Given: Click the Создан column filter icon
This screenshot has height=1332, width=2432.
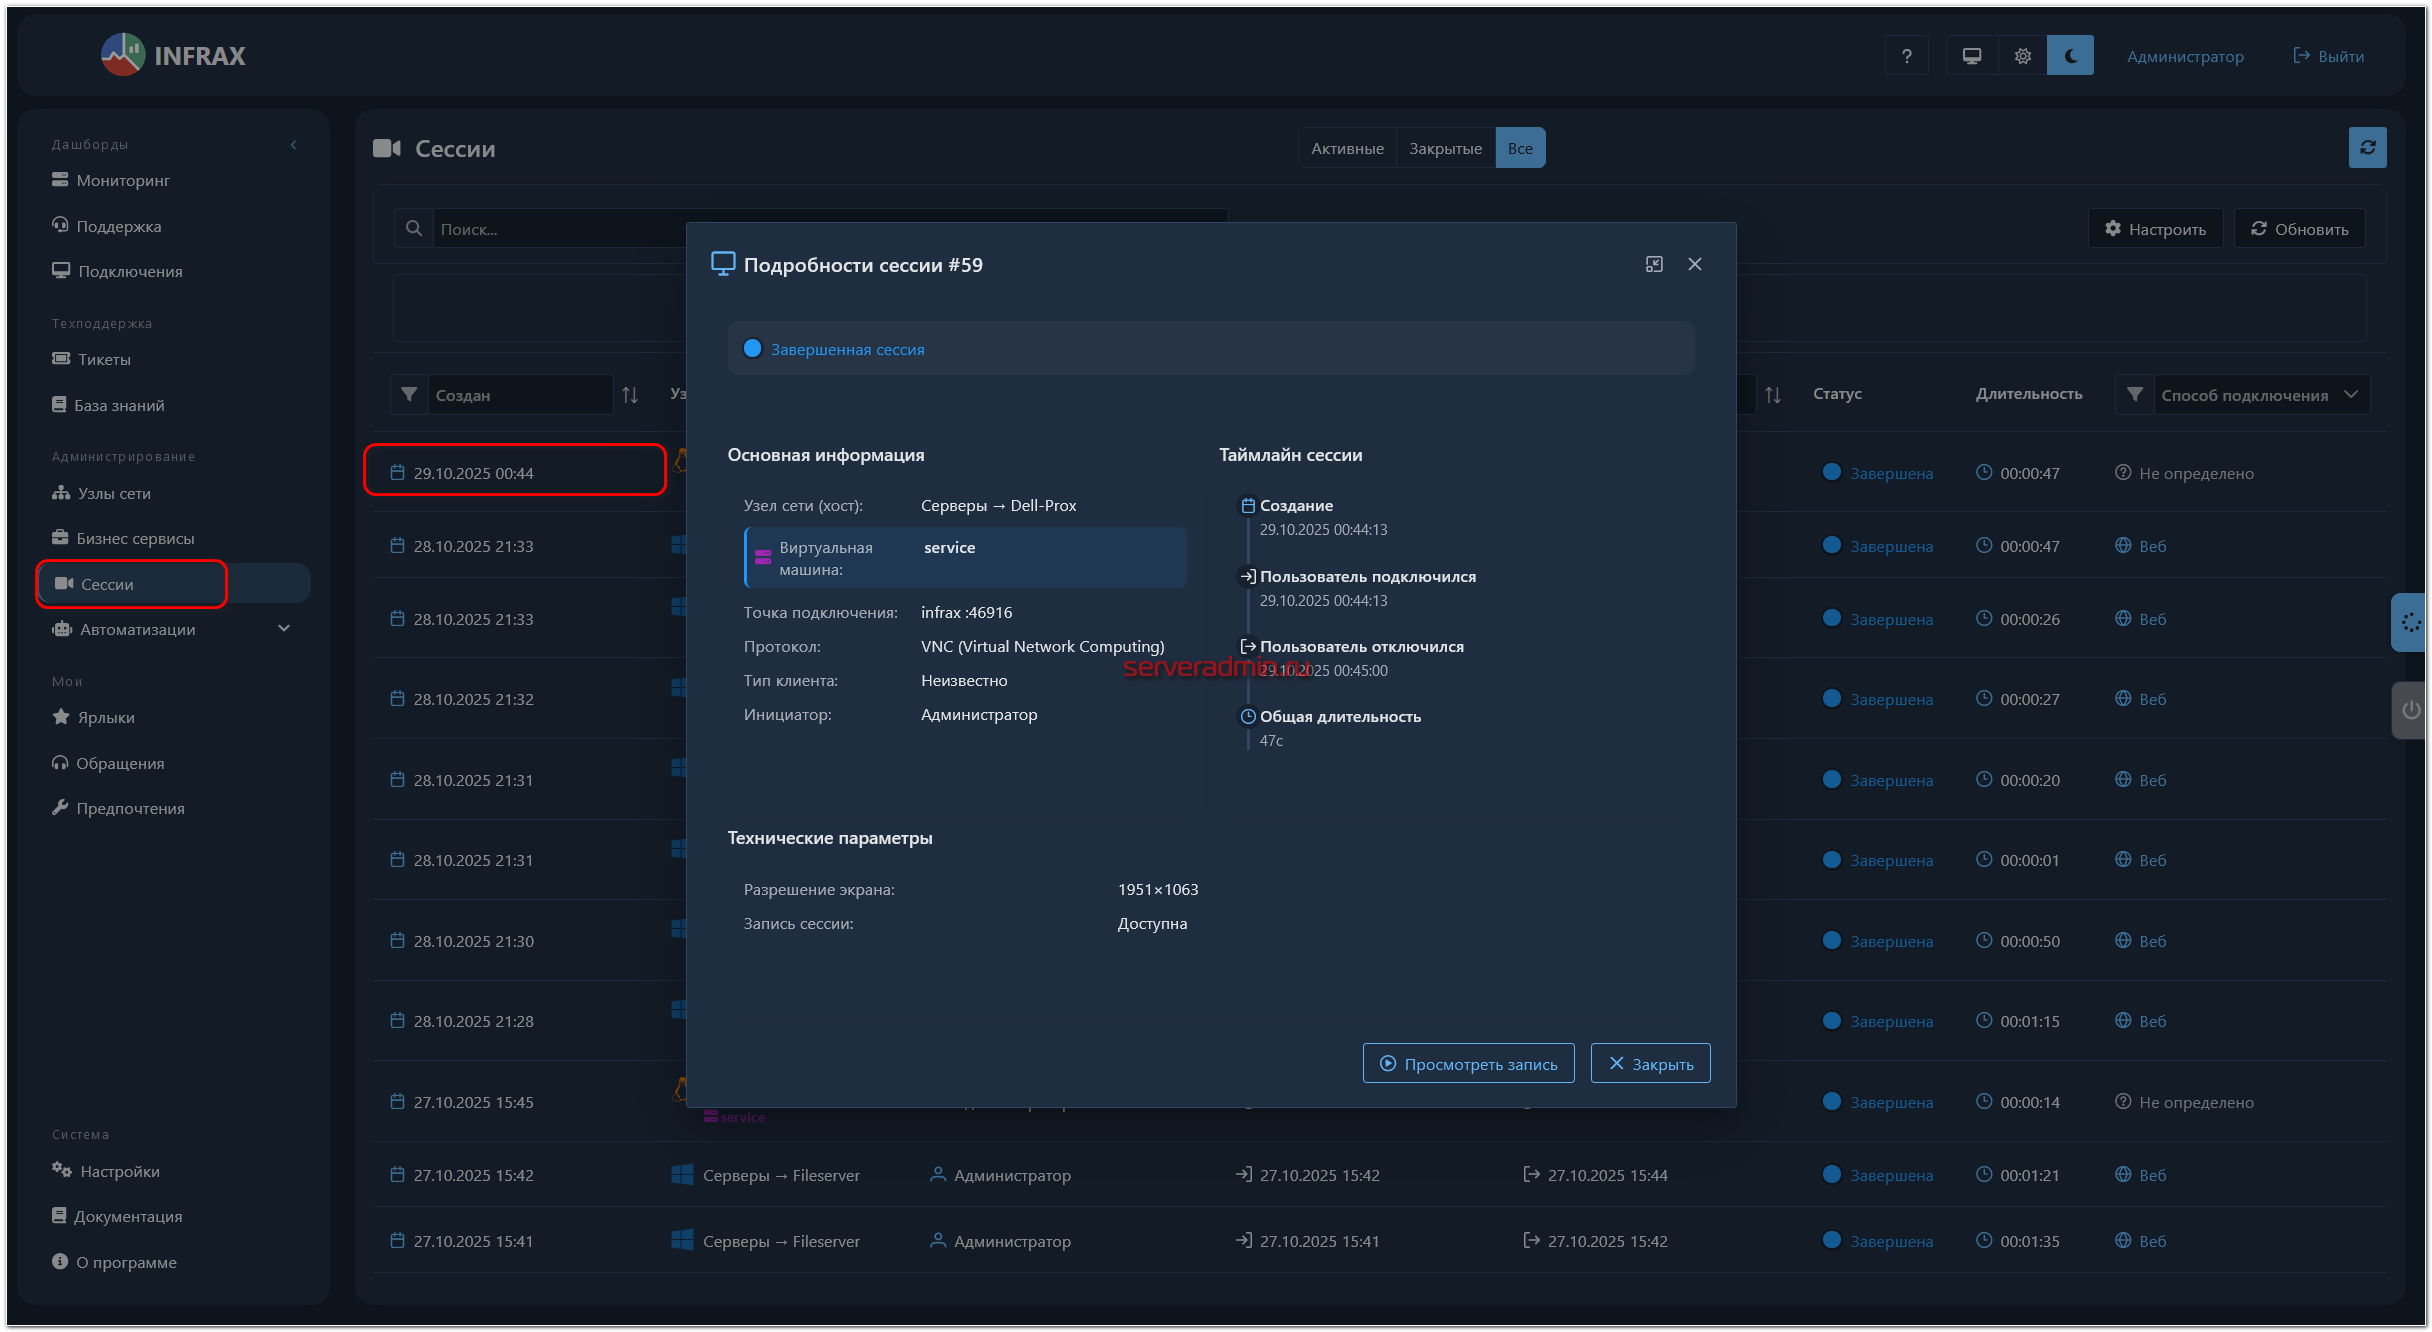Looking at the screenshot, I should point(409,395).
